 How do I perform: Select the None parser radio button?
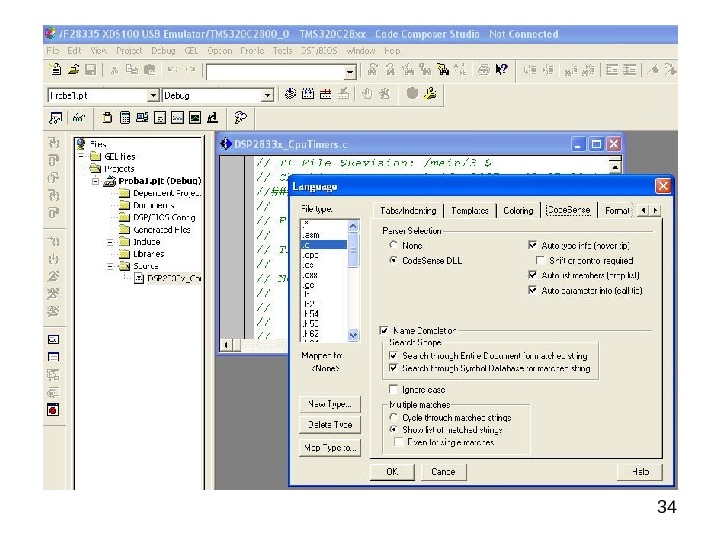[393, 245]
